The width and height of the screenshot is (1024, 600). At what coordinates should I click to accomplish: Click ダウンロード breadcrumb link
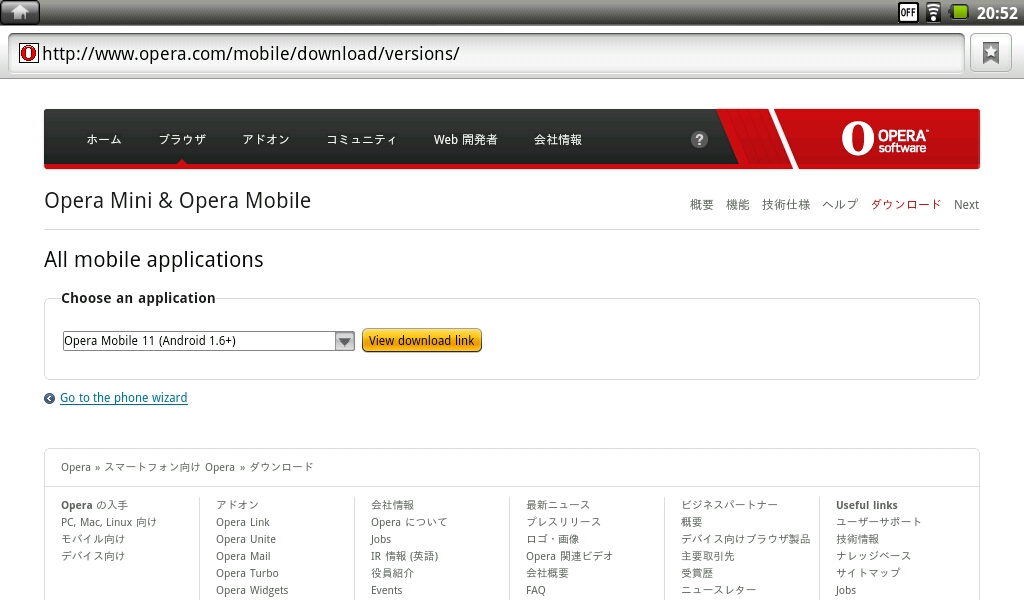pos(281,467)
